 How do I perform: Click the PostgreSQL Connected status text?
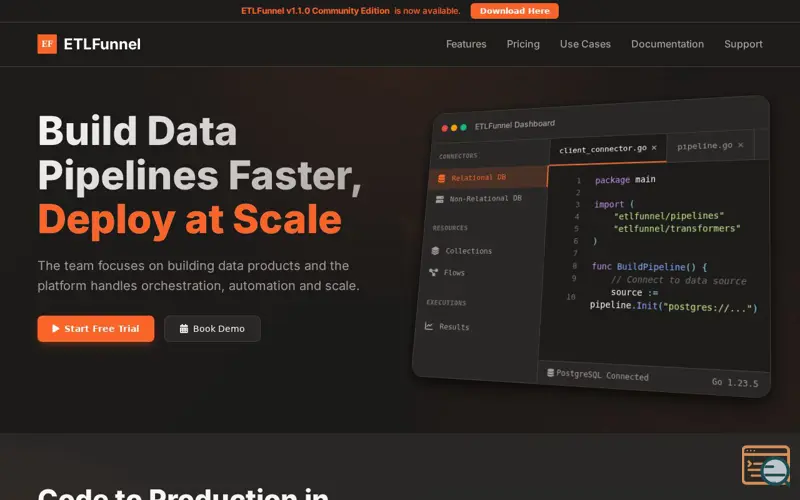[602, 376]
